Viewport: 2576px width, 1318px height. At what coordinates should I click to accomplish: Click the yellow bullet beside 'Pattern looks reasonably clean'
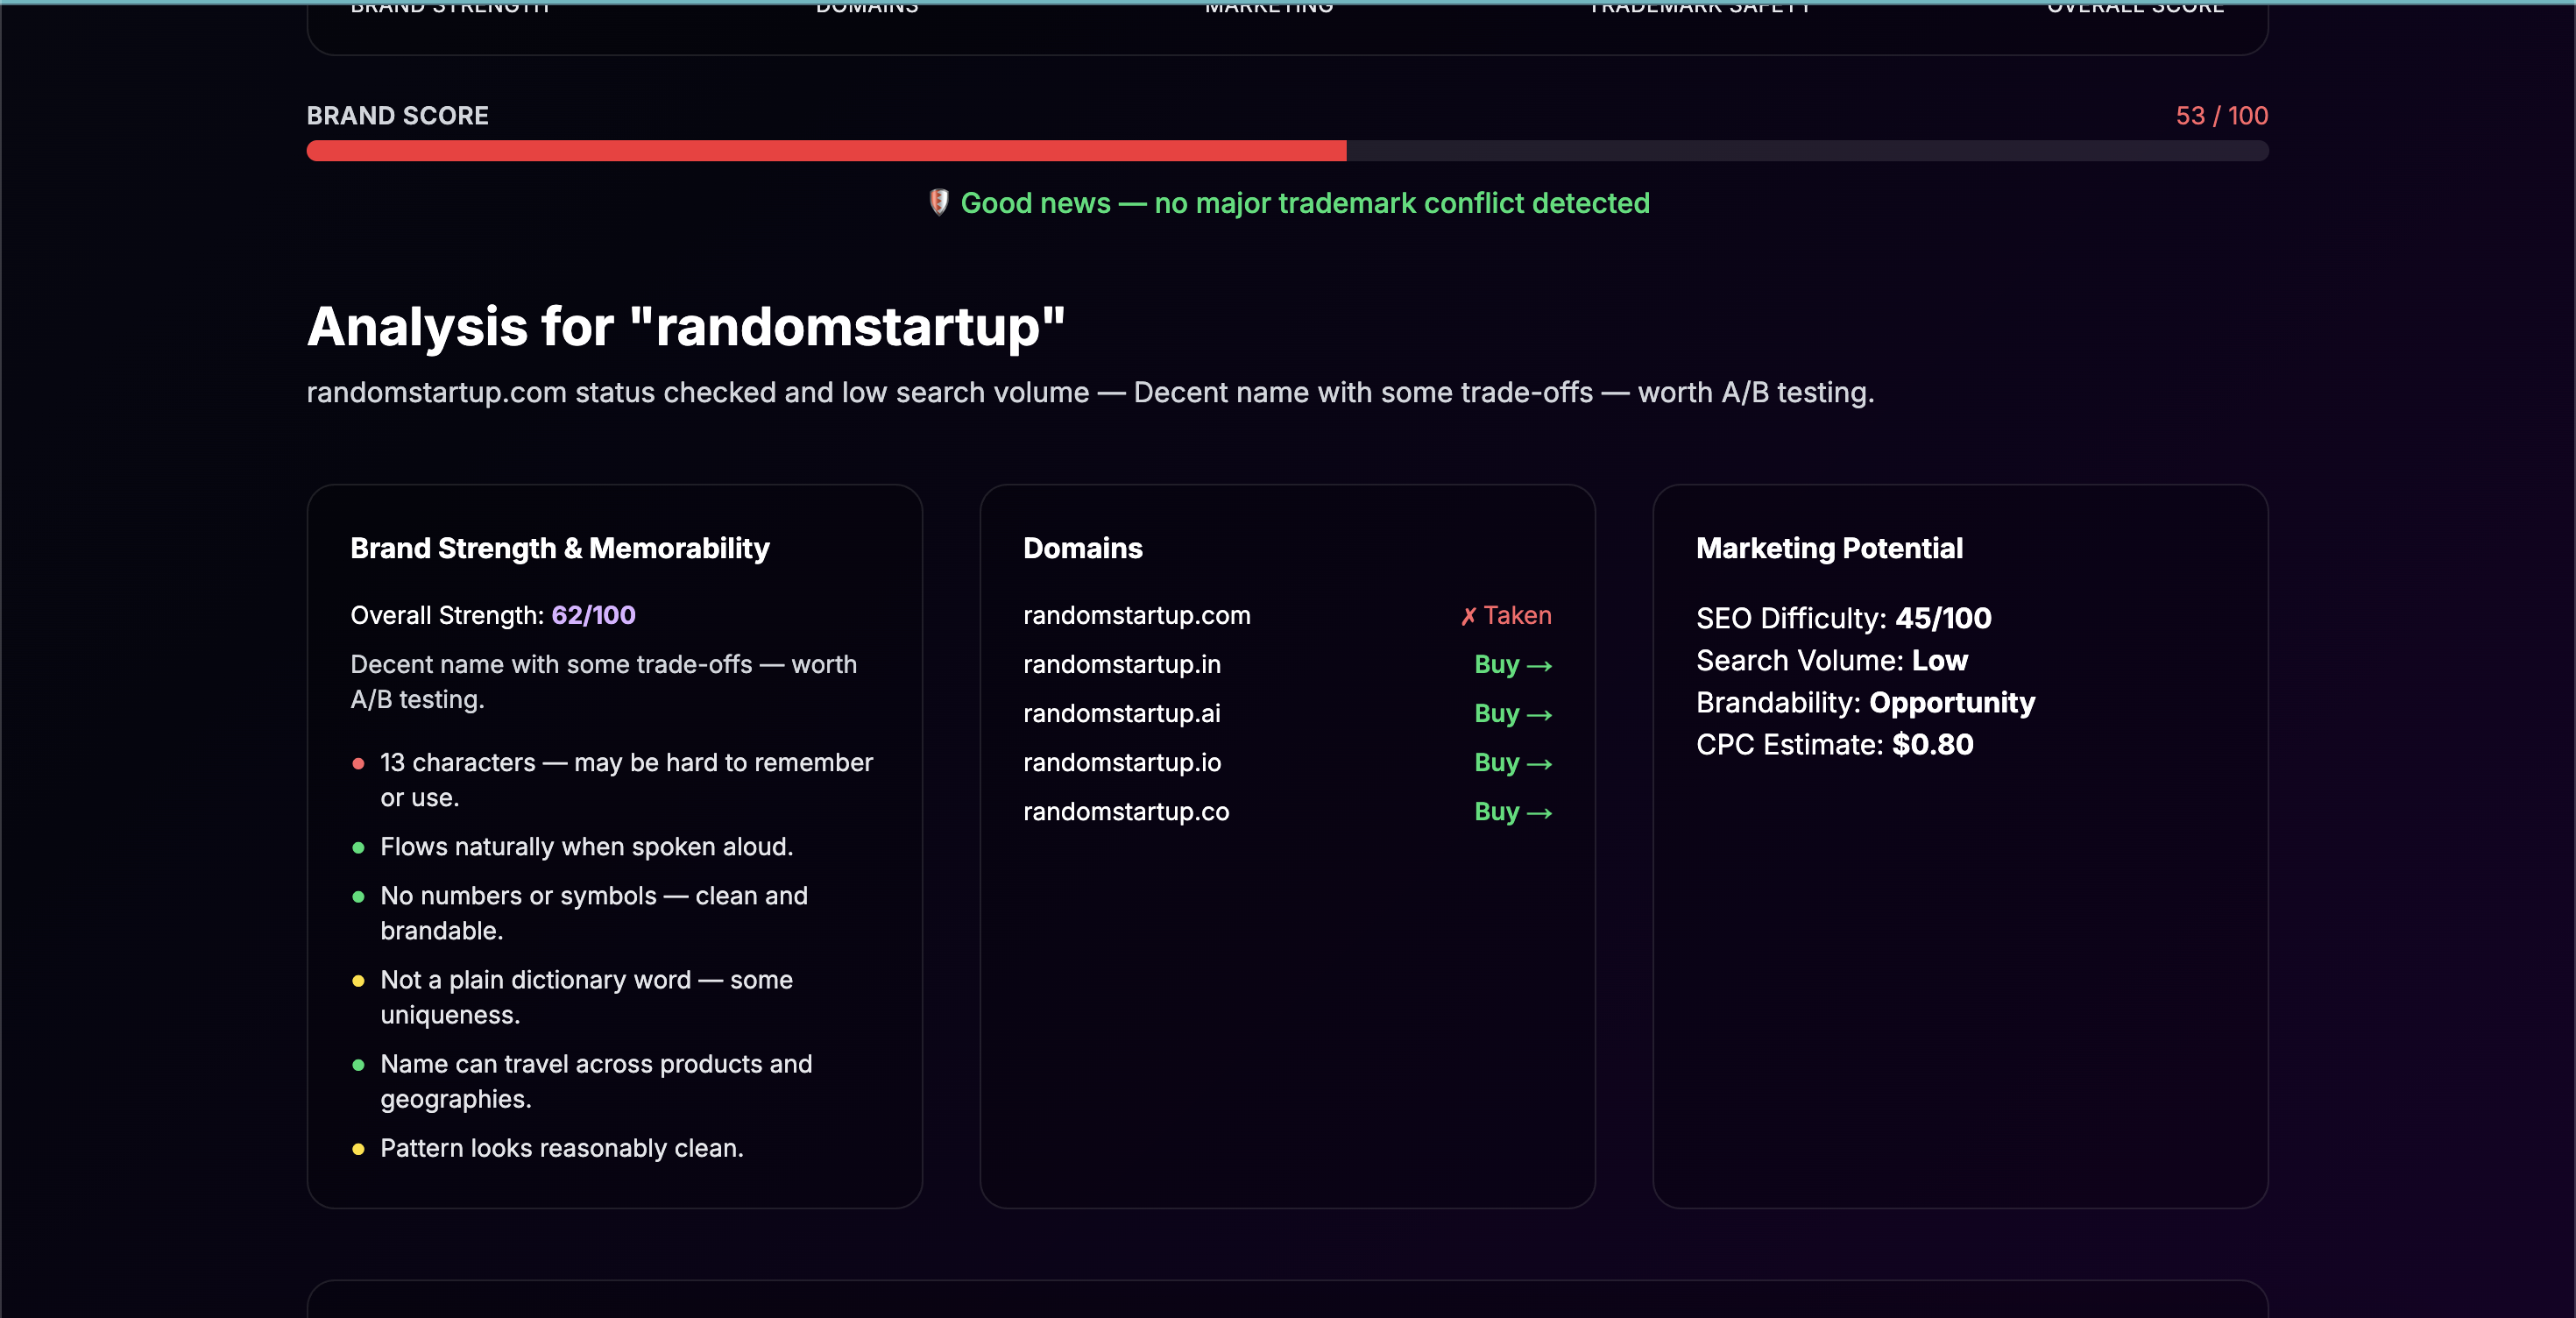click(x=360, y=1149)
